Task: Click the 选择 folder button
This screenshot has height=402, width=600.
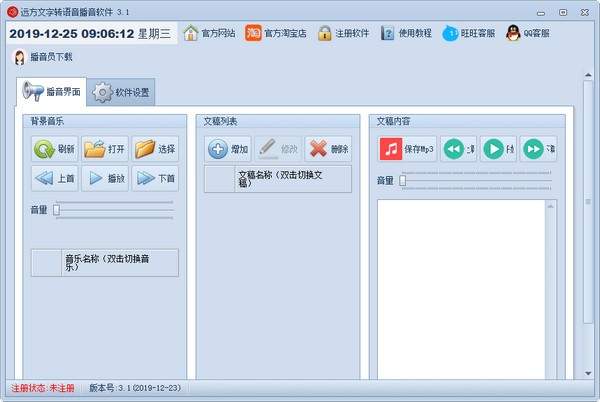Action: pyautogui.click(x=155, y=150)
